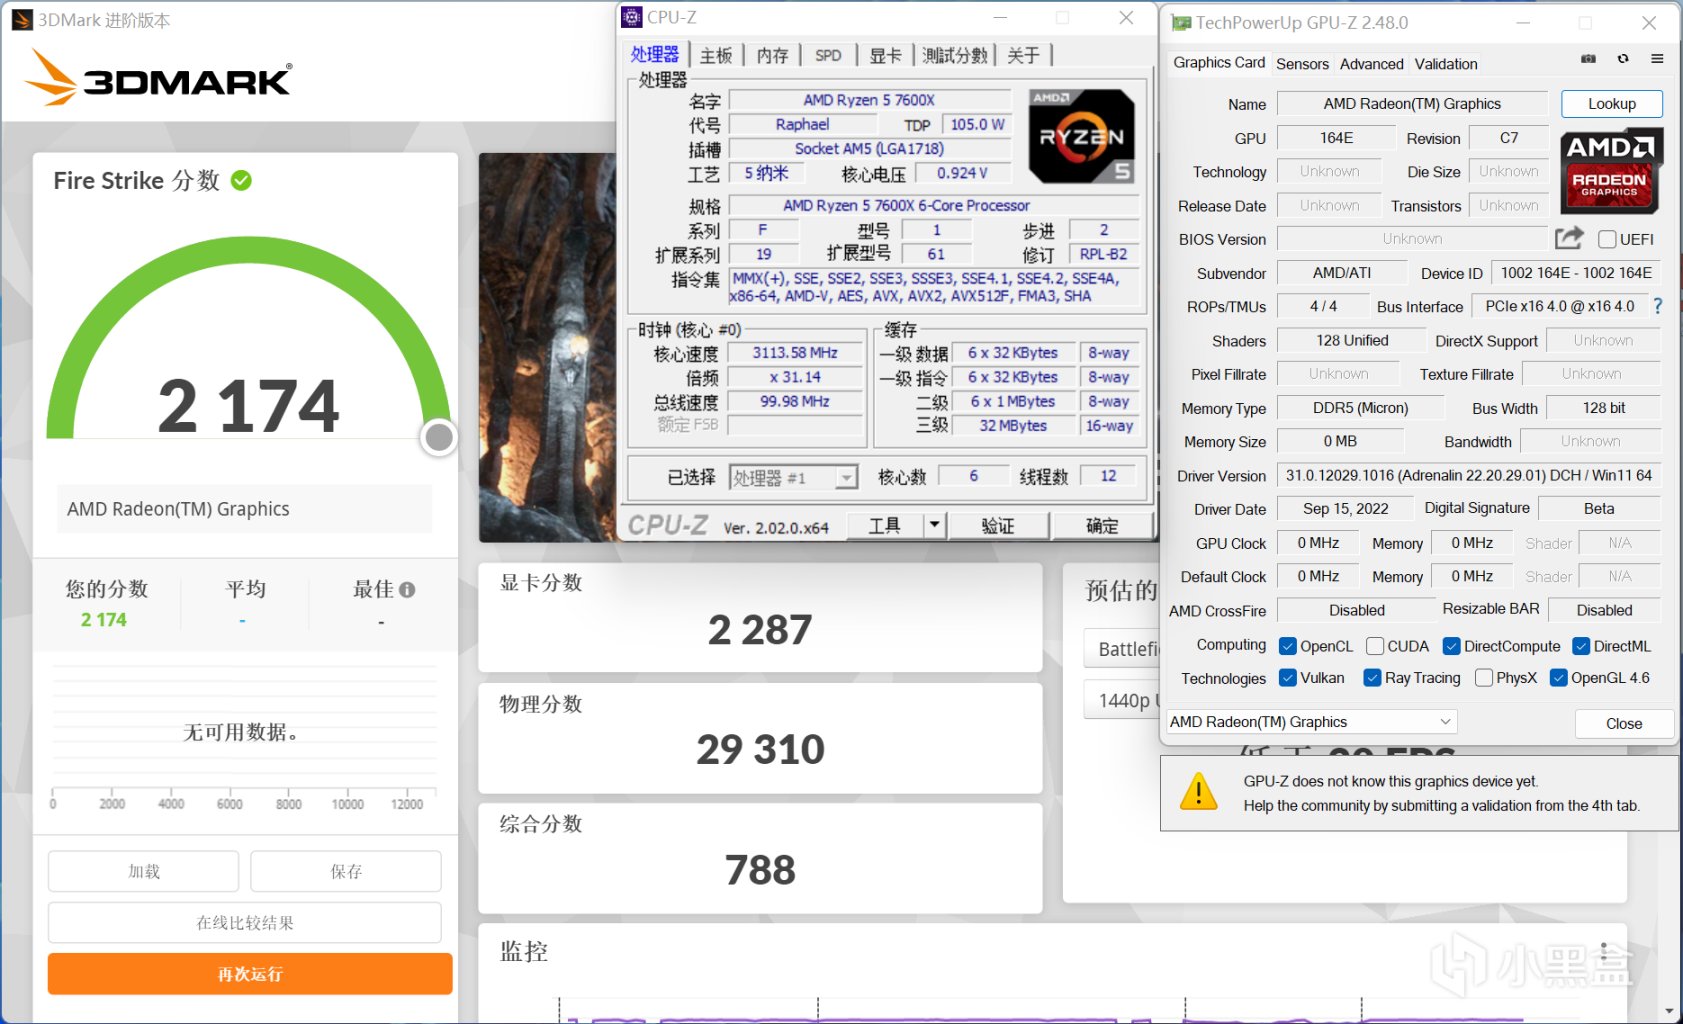
Task: Click the AMD Radeon Graphics logo
Action: point(1610,171)
